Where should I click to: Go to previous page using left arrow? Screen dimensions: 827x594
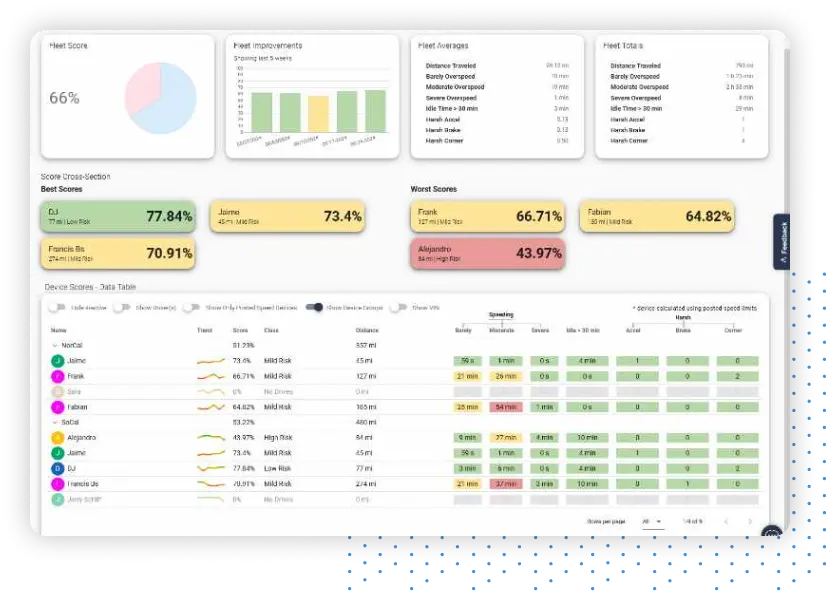[x=725, y=522]
